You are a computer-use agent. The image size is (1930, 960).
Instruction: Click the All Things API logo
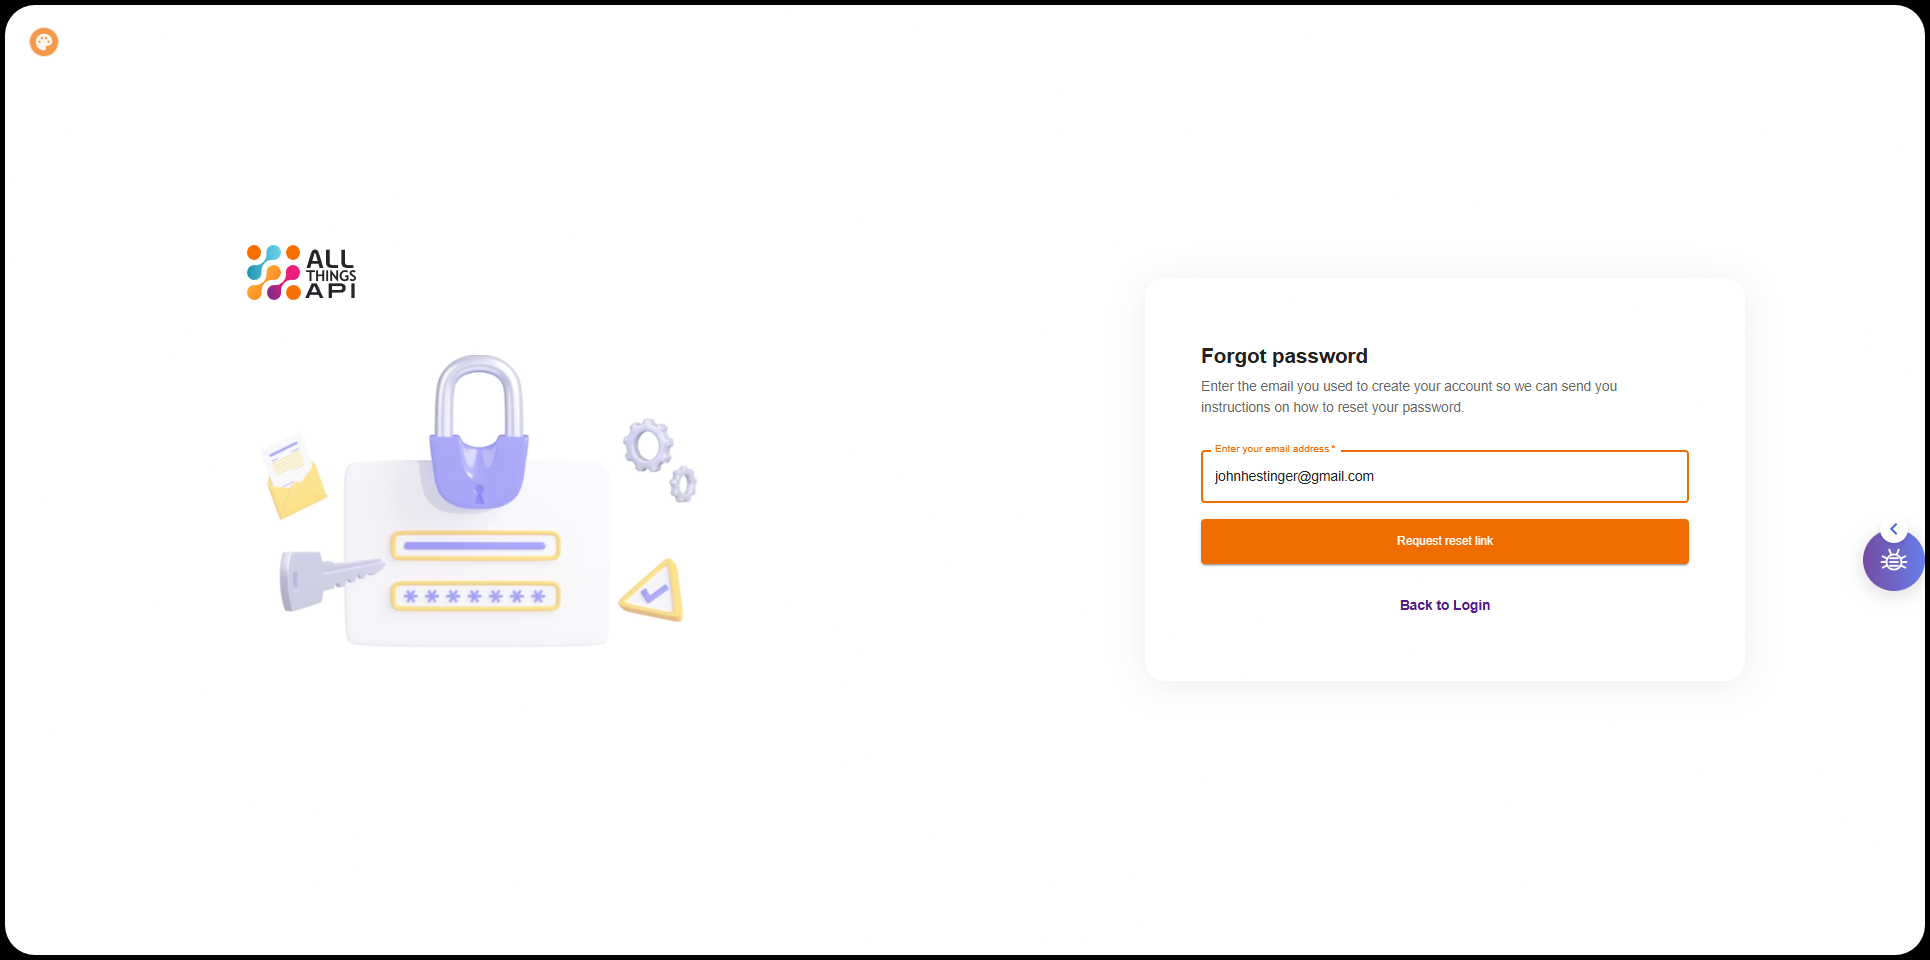pos(301,273)
